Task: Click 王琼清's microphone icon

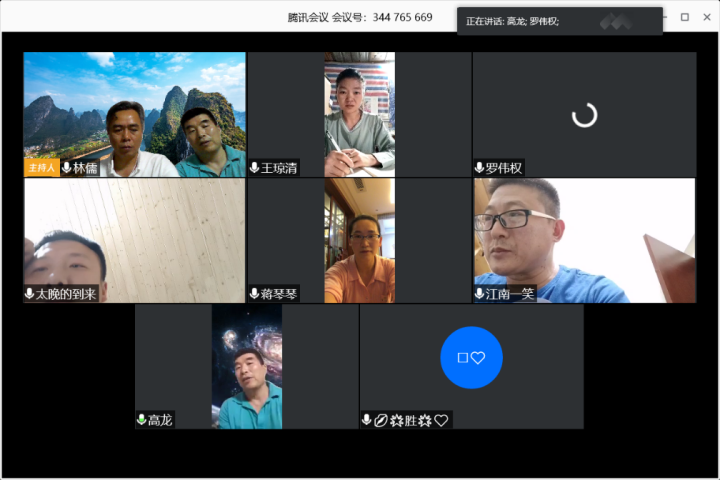Action: pos(255,168)
